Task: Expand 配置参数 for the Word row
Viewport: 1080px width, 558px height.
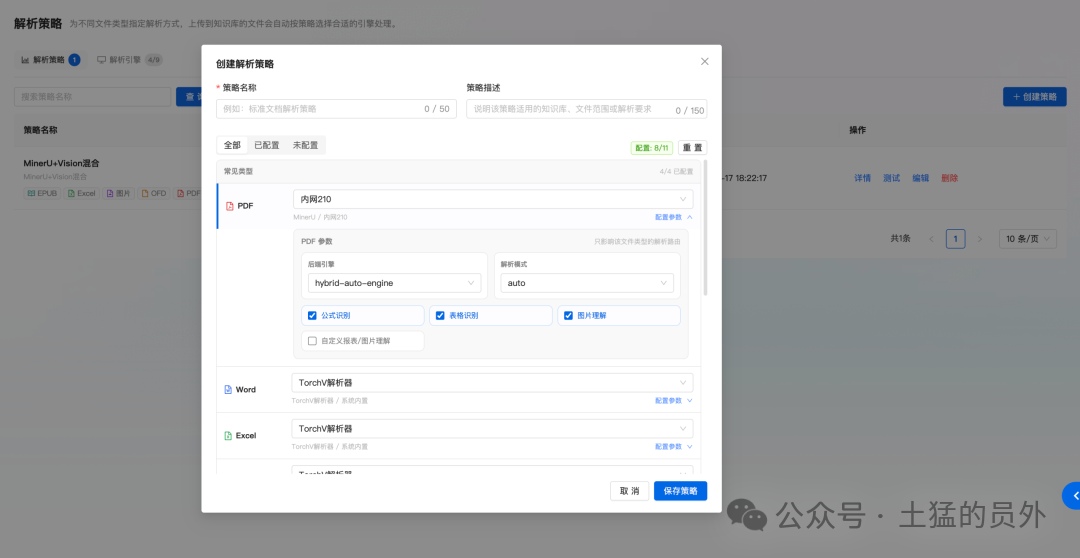Action: tap(673, 400)
